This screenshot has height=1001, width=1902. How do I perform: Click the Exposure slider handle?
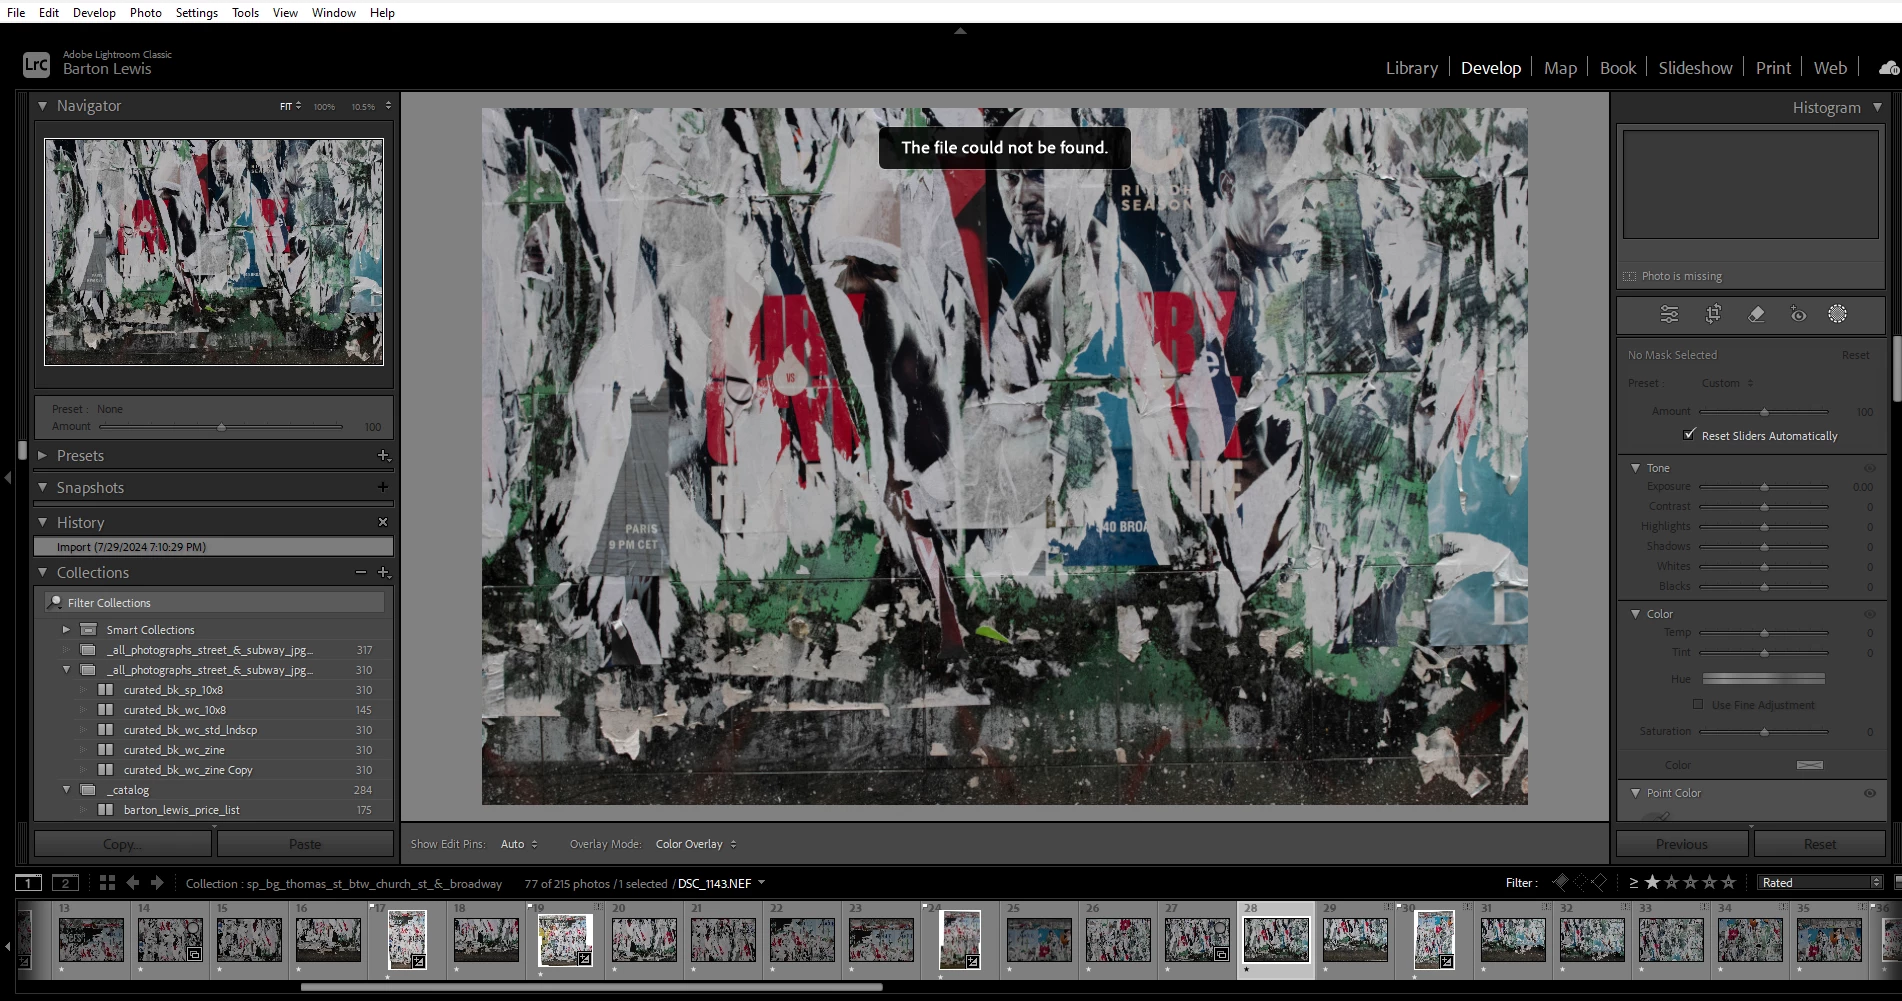coord(1764,487)
